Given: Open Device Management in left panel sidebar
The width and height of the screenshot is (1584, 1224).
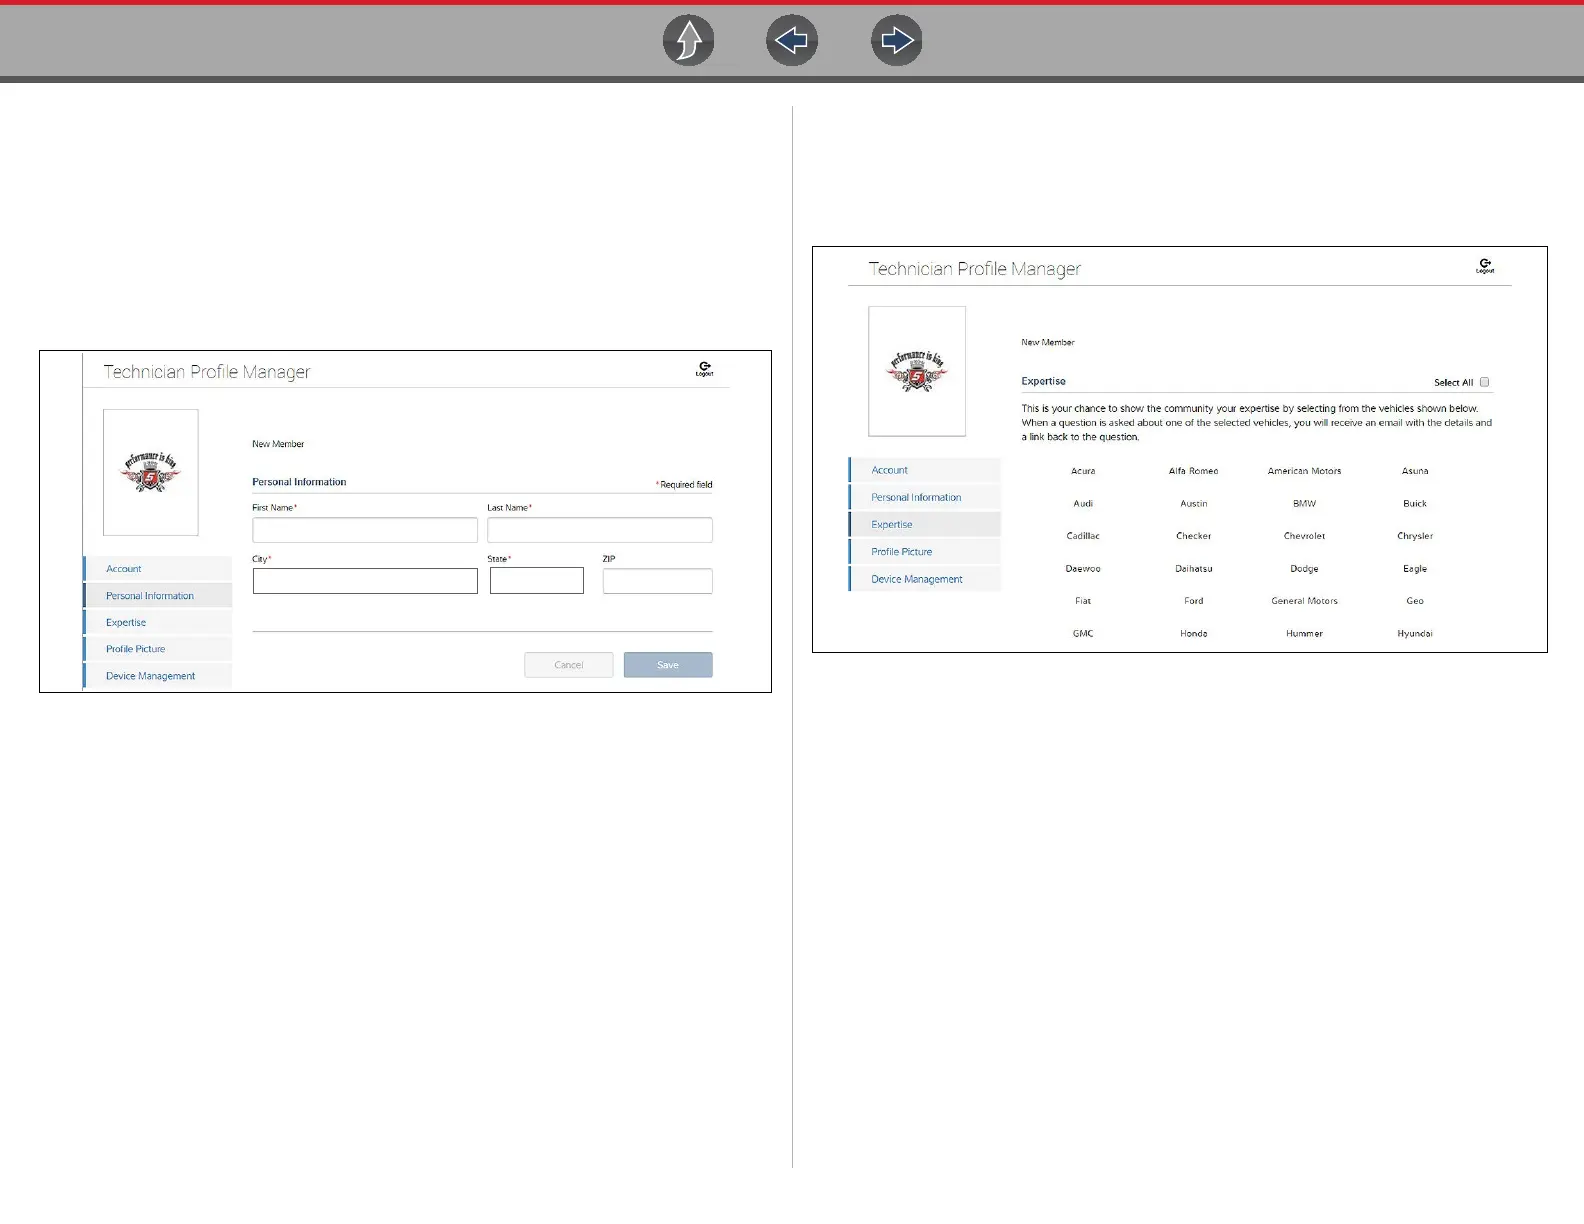Looking at the screenshot, I should [158, 676].
